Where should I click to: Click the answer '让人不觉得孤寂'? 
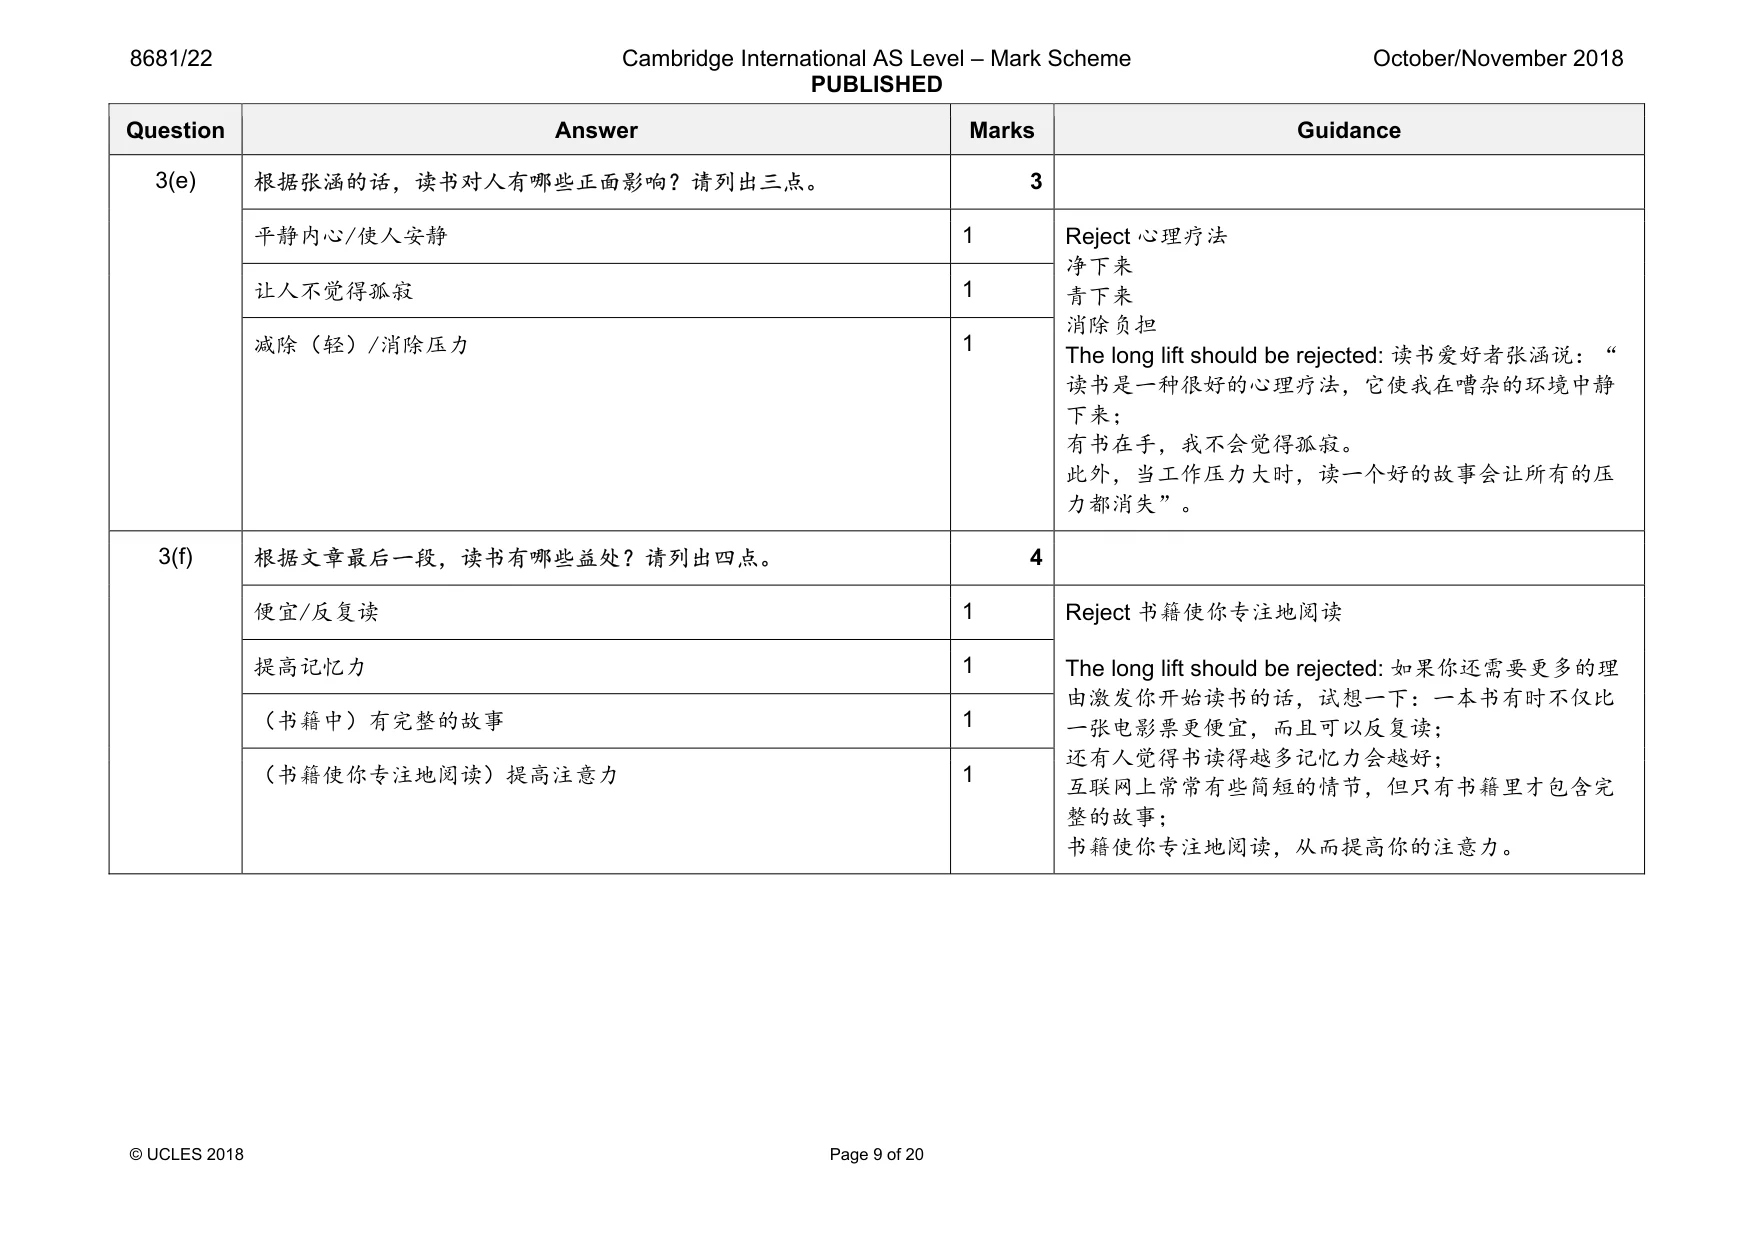coord(334,290)
